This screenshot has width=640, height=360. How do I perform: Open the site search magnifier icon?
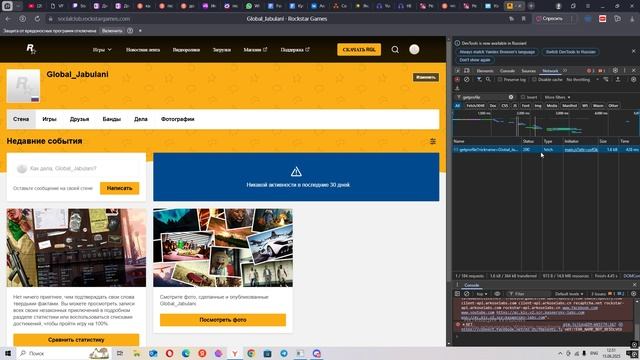(x=395, y=50)
